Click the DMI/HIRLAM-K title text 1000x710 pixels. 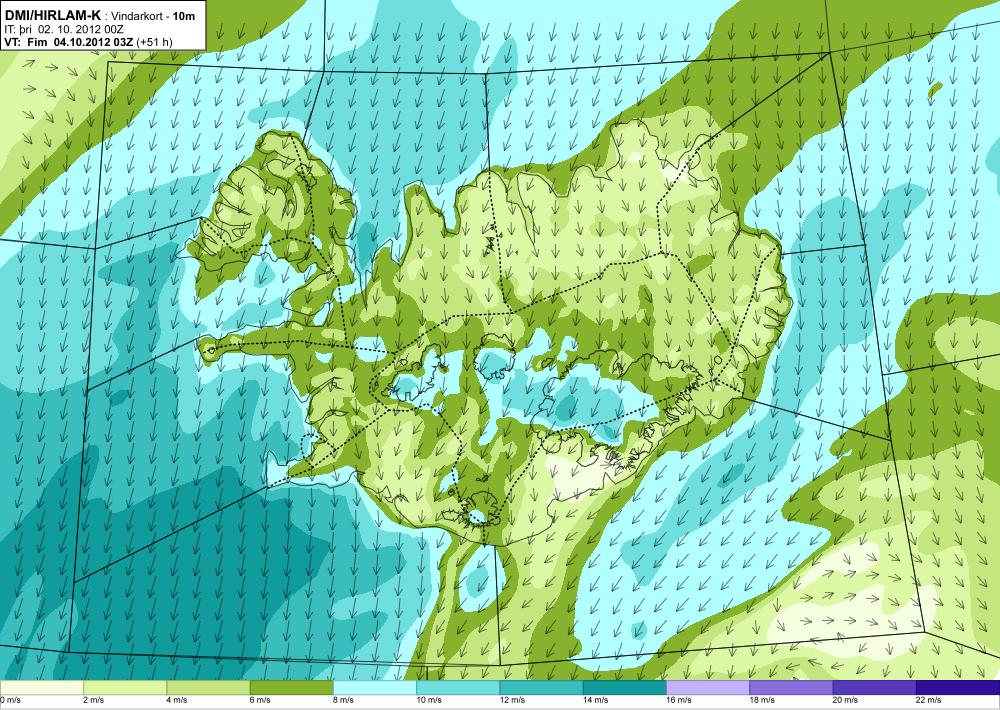pyautogui.click(x=52, y=15)
